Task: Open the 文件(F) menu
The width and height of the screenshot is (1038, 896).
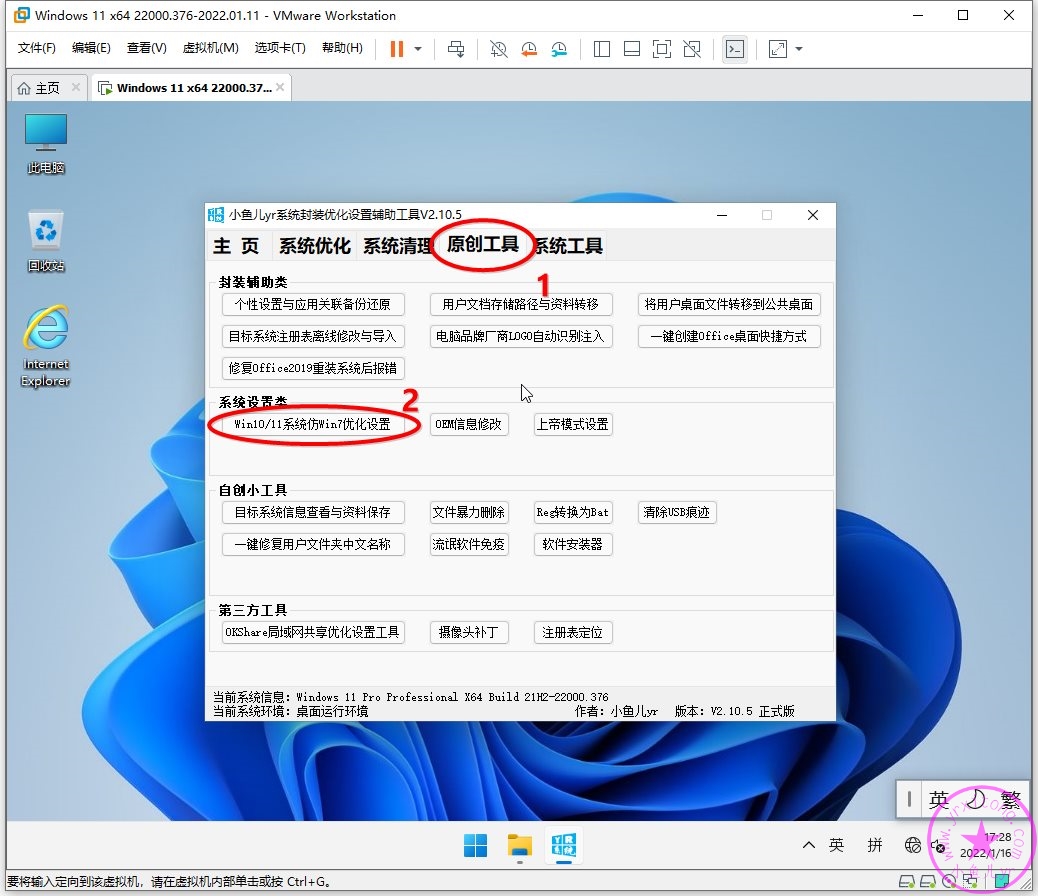Action: click(36, 48)
